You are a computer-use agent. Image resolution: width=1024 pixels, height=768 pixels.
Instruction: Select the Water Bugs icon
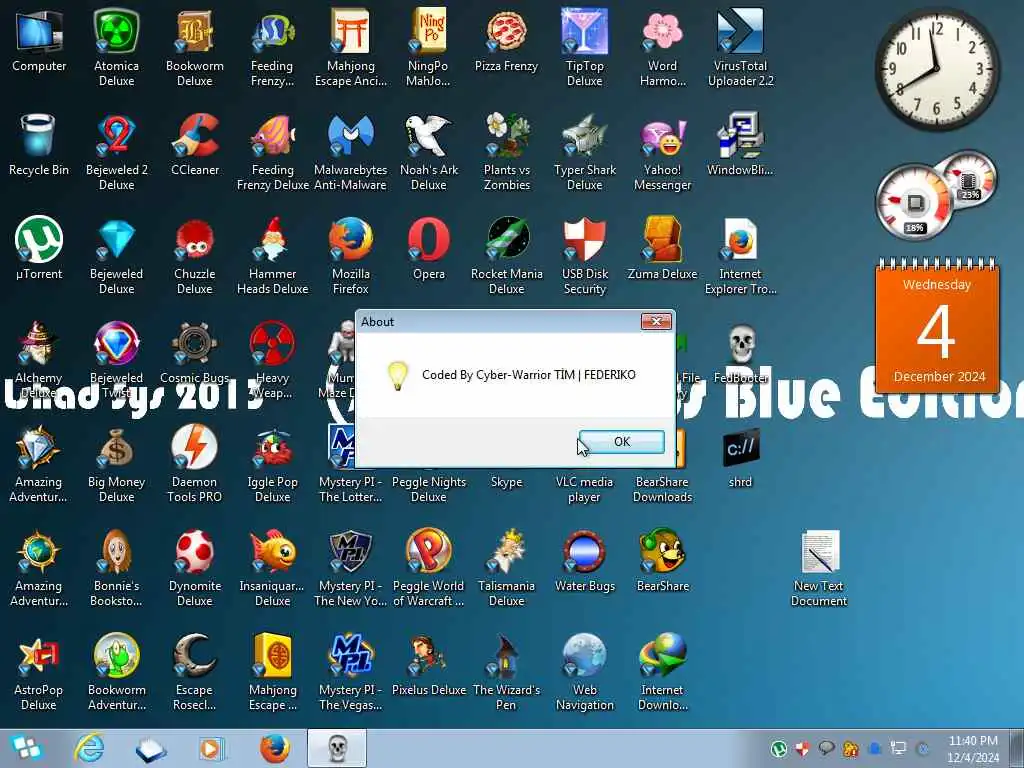click(584, 560)
